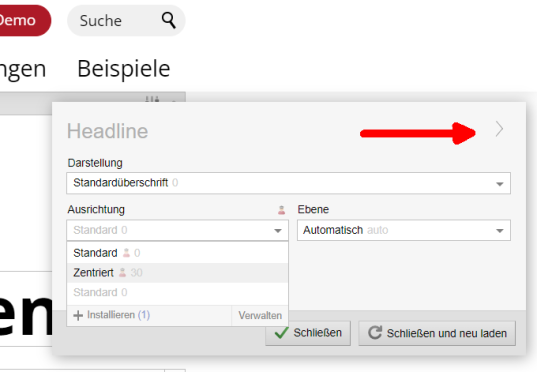The image size is (537, 372).
Task: Click the Suche search field
Action: pos(126,21)
